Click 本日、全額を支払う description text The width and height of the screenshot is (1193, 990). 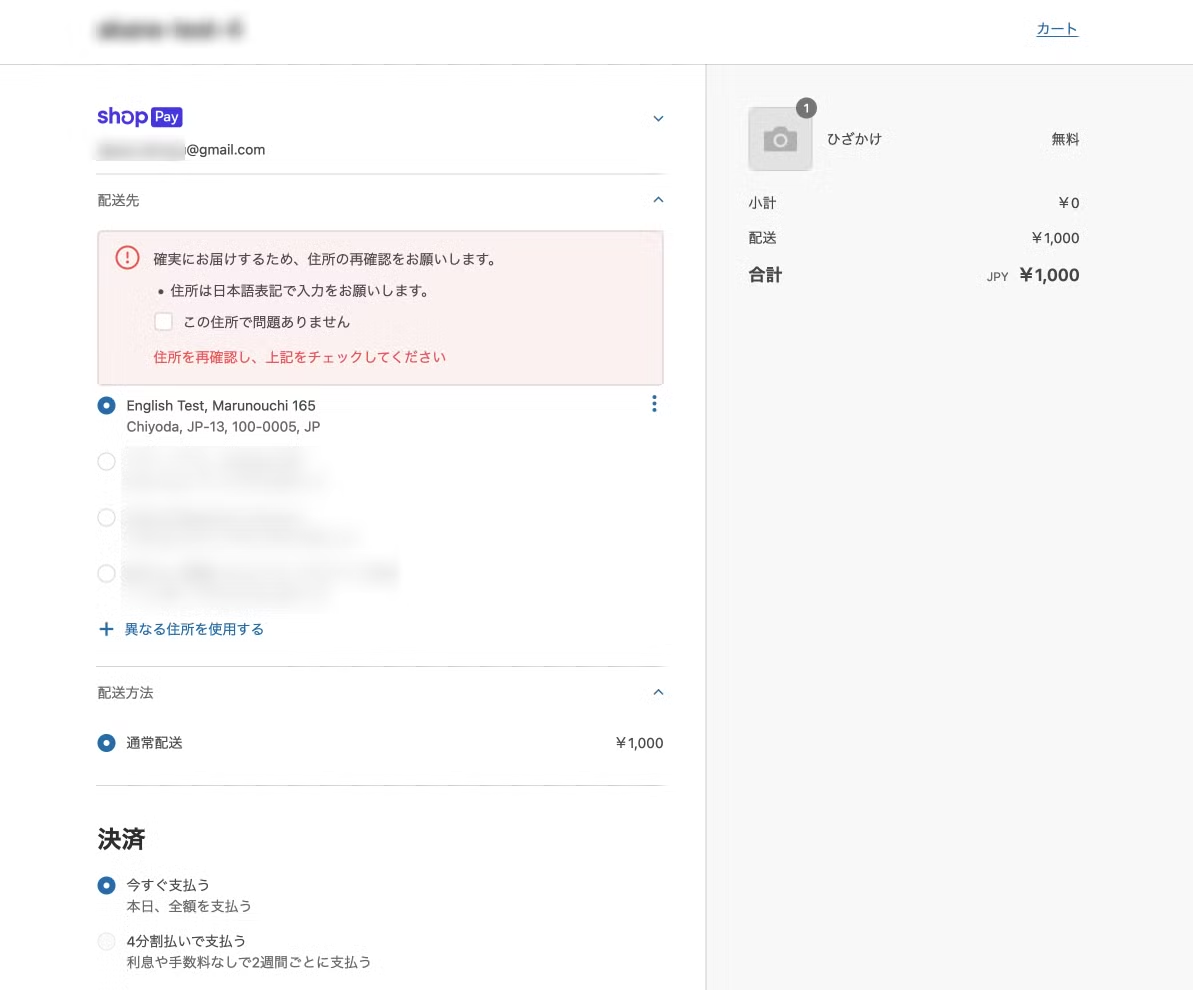189,906
